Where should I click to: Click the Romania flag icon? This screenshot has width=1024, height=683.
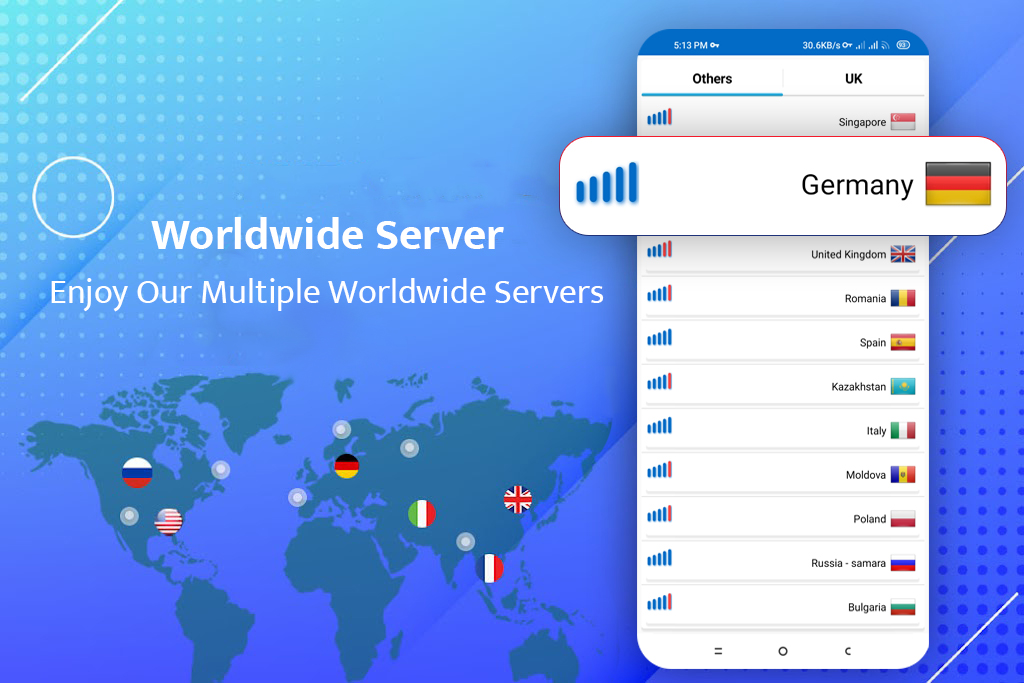point(903,298)
